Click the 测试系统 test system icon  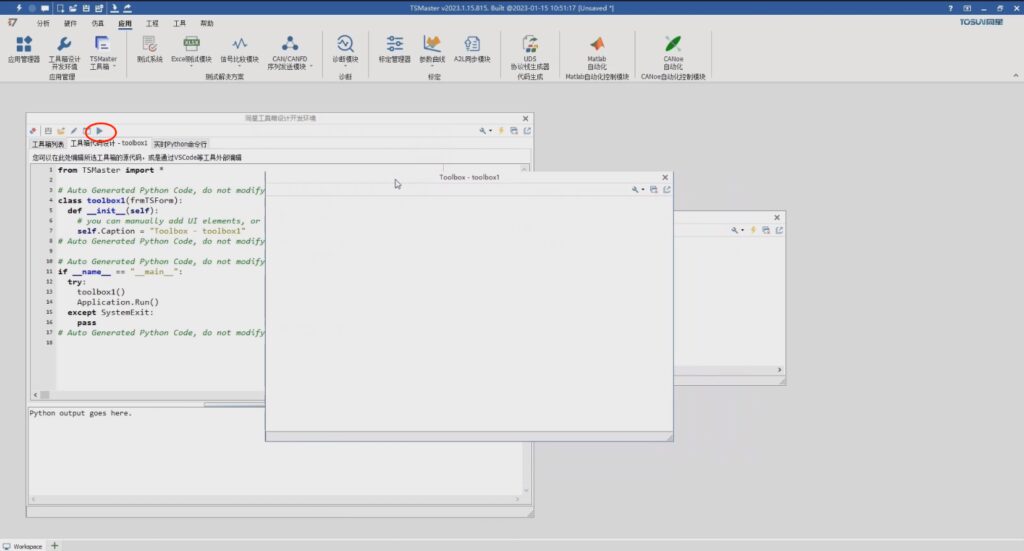(x=149, y=48)
